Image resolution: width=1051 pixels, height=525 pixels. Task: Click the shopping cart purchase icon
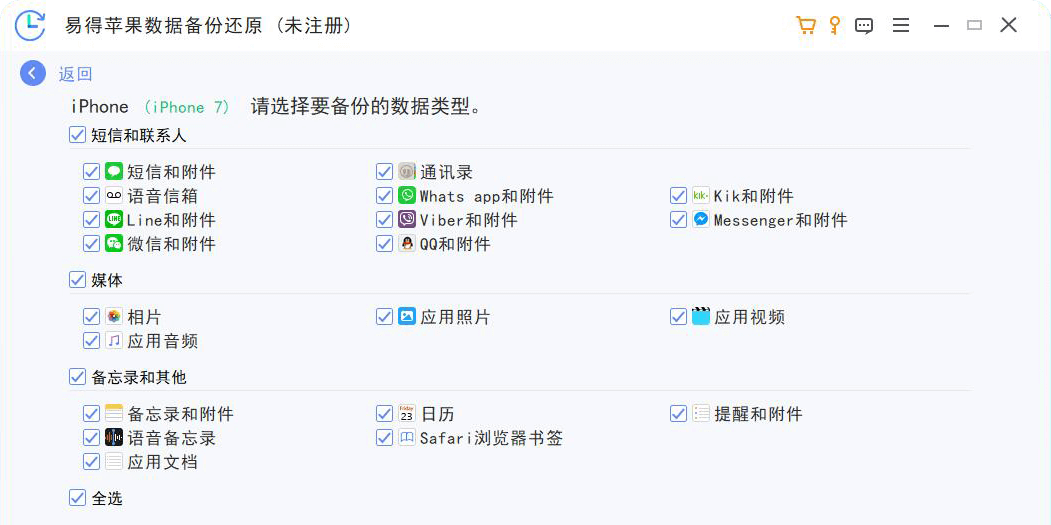(805, 25)
